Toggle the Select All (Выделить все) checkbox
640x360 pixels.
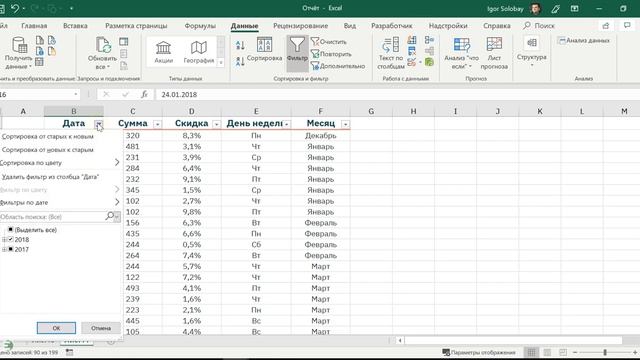tap(11, 230)
